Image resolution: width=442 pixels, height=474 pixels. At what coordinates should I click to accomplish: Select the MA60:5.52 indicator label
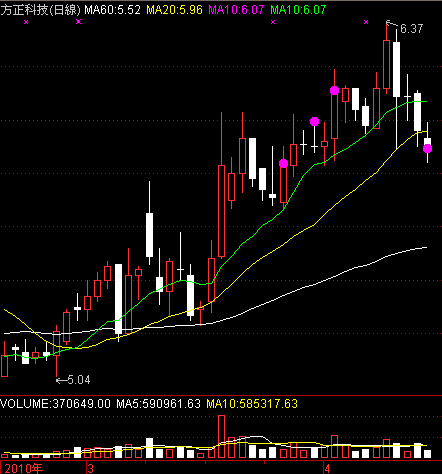click(x=112, y=10)
